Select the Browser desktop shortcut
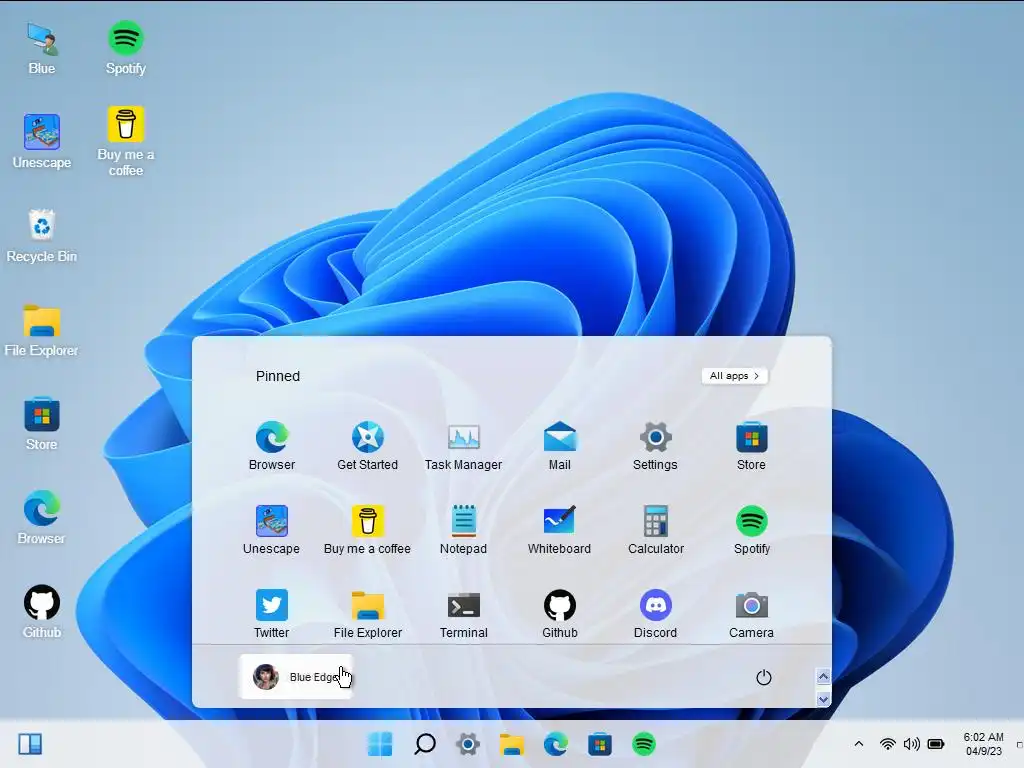This screenshot has width=1024, height=768. click(x=42, y=518)
